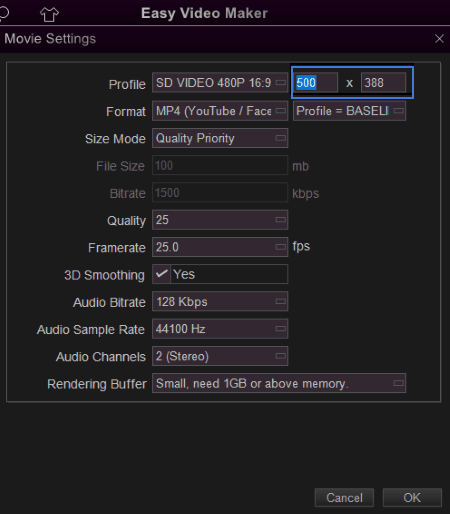The image size is (450, 514).
Task: Click the height field showing 388
Action: 383,83
